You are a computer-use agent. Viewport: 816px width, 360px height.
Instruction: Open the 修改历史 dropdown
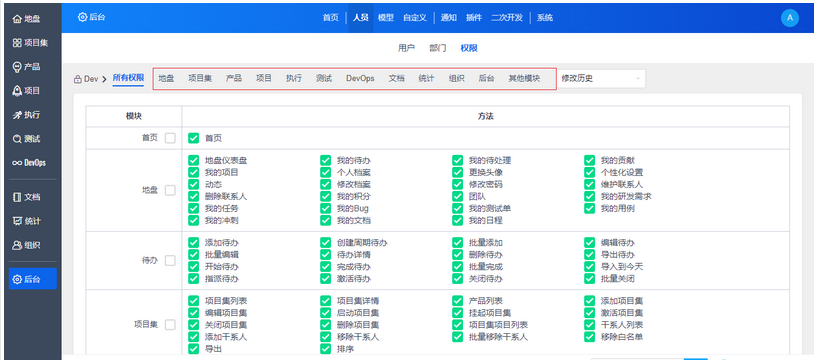point(601,79)
